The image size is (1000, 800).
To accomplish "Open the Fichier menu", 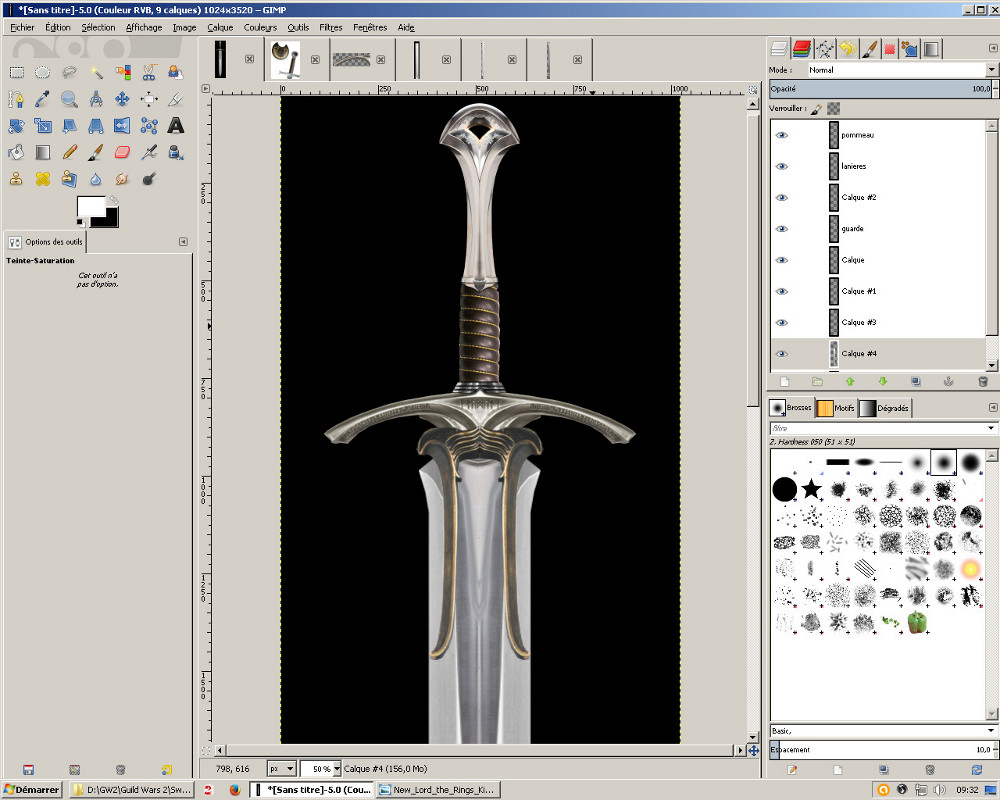I will click(x=22, y=27).
